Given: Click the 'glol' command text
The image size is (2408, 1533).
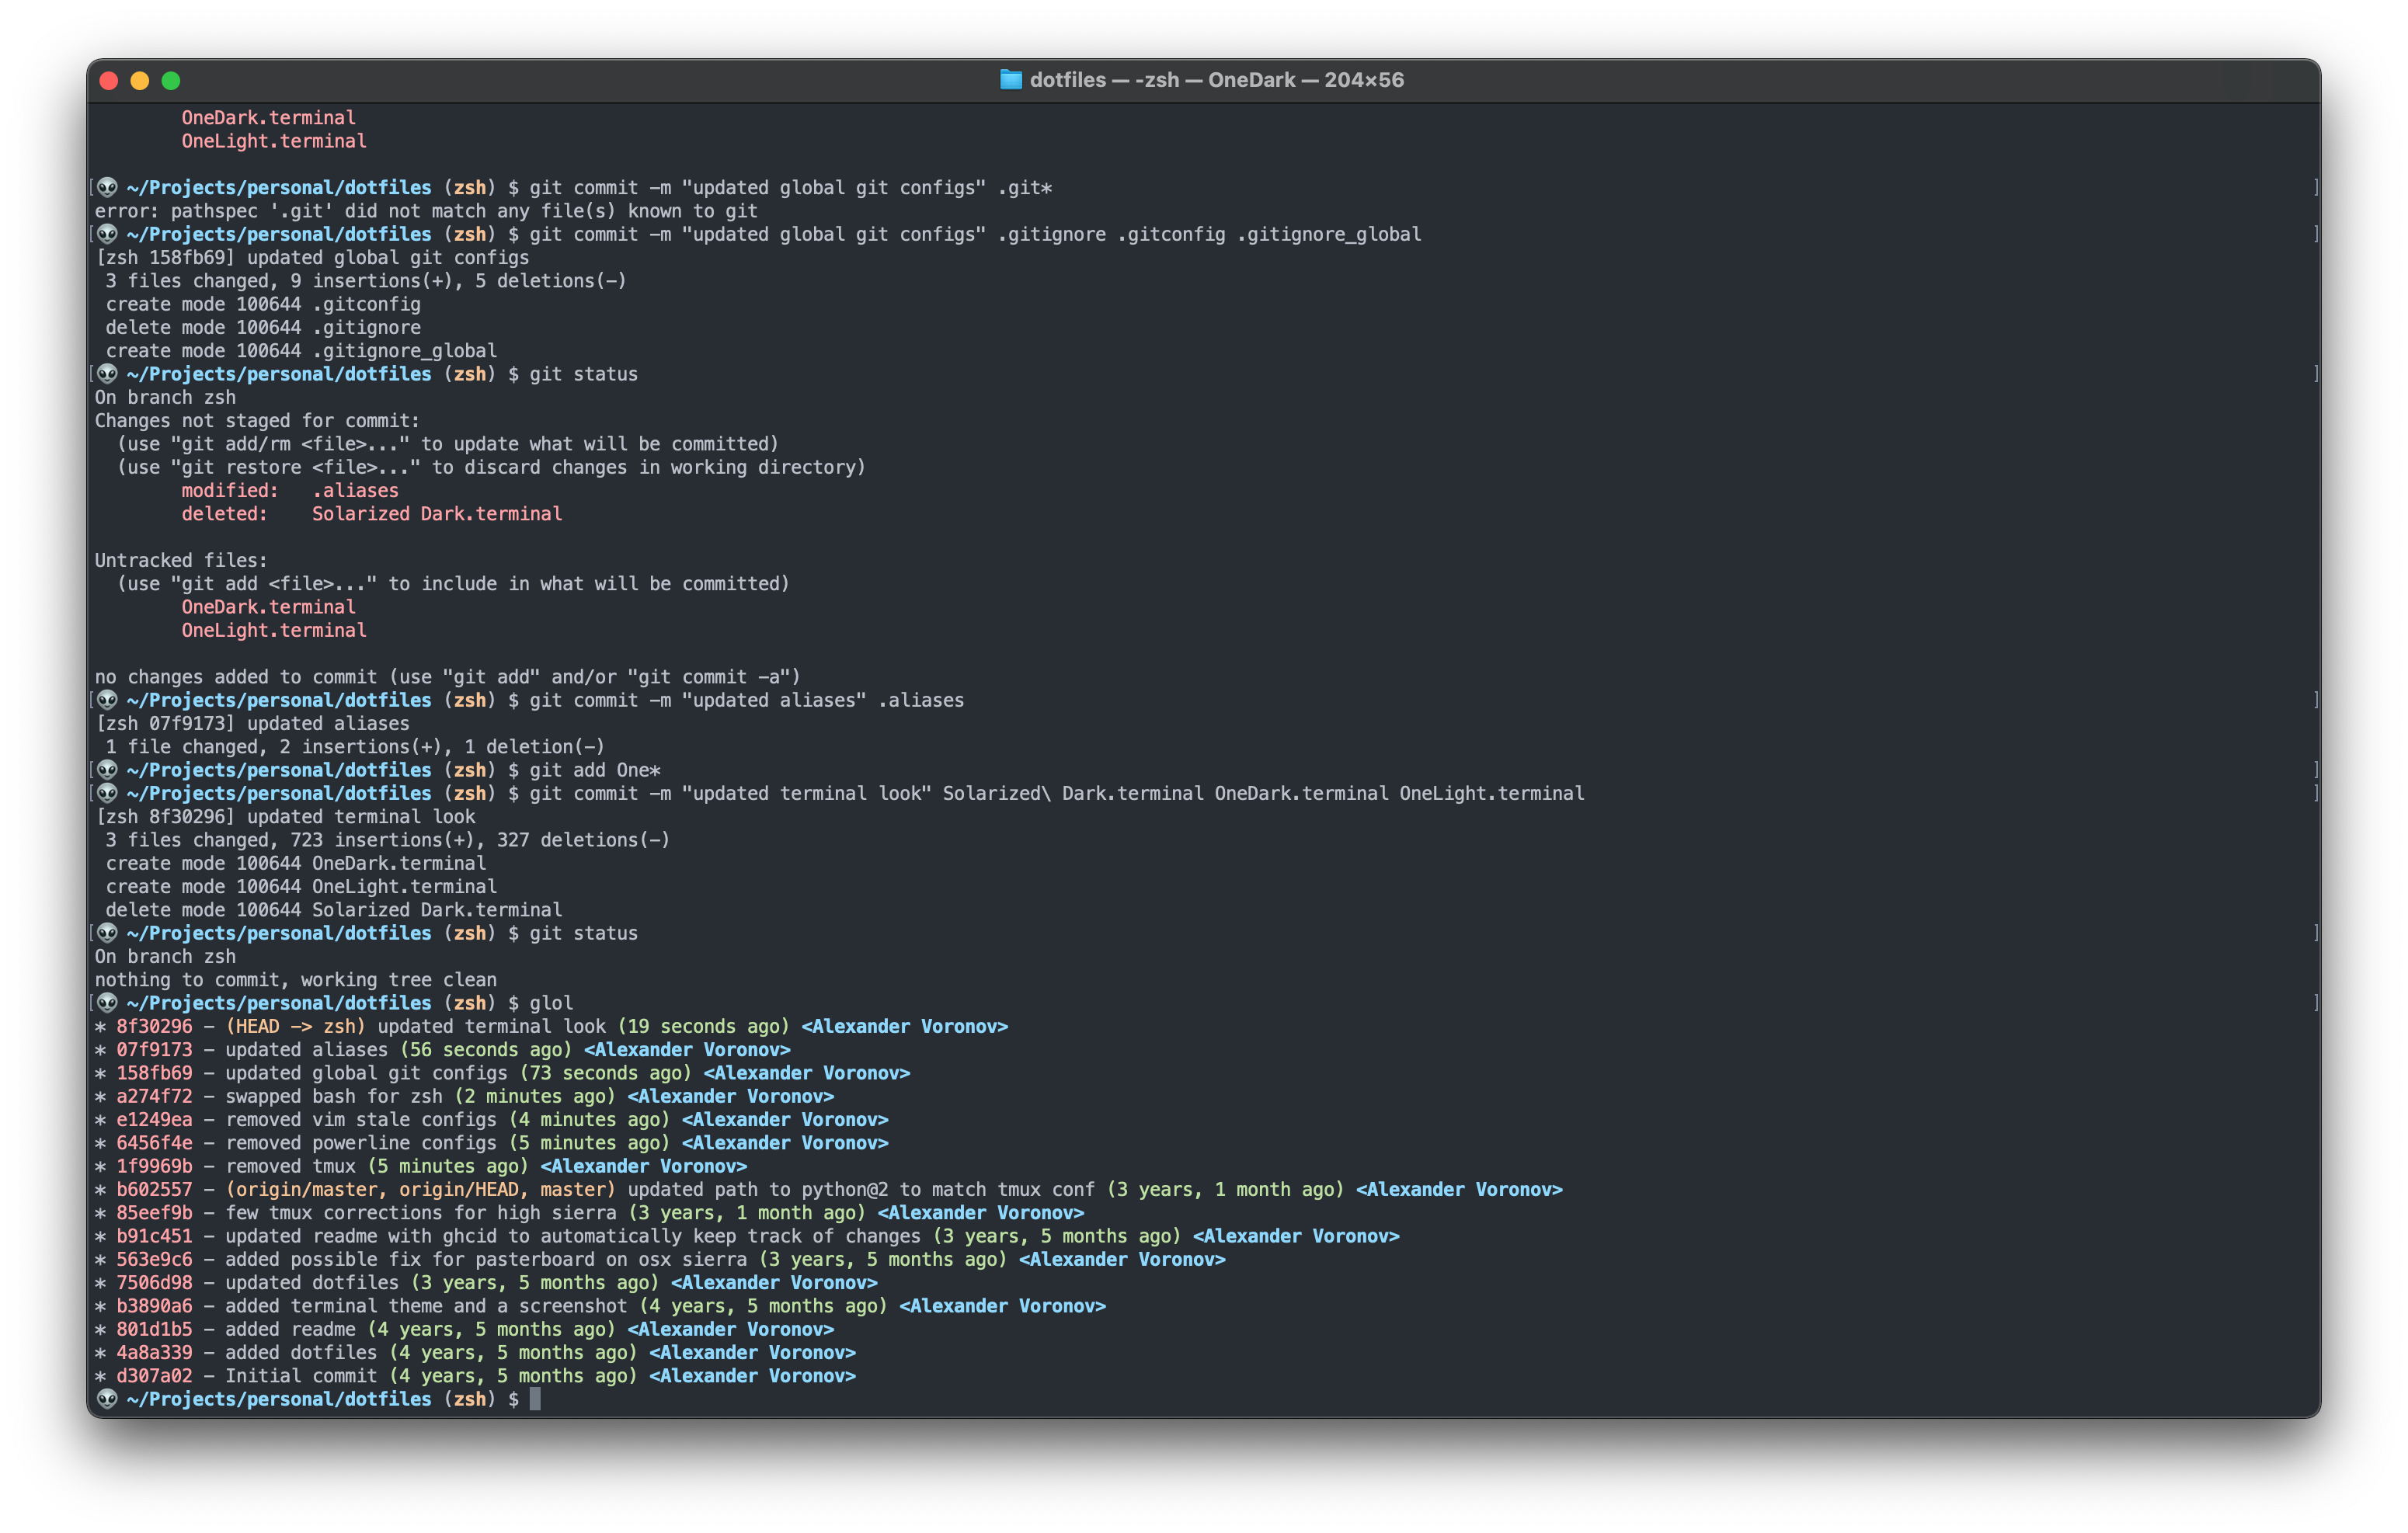Looking at the screenshot, I should [x=551, y=1003].
